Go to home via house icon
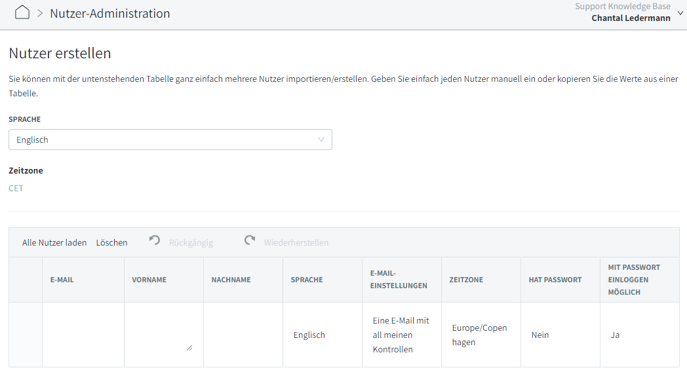Viewport: 687px width, 372px height. [x=22, y=12]
